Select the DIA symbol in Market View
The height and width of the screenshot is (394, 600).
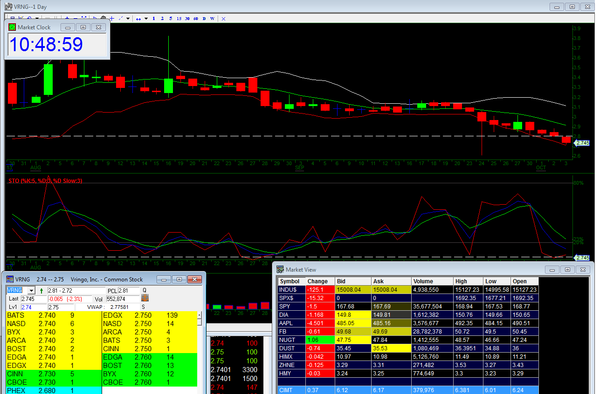tap(292, 315)
